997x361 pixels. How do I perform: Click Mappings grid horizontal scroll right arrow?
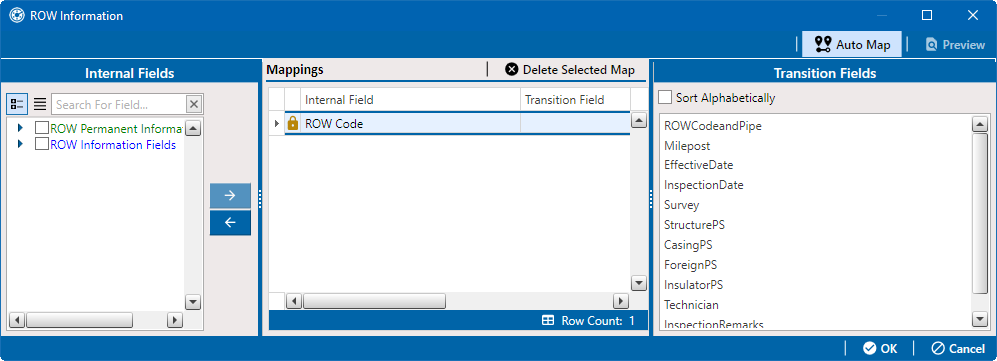tap(621, 301)
